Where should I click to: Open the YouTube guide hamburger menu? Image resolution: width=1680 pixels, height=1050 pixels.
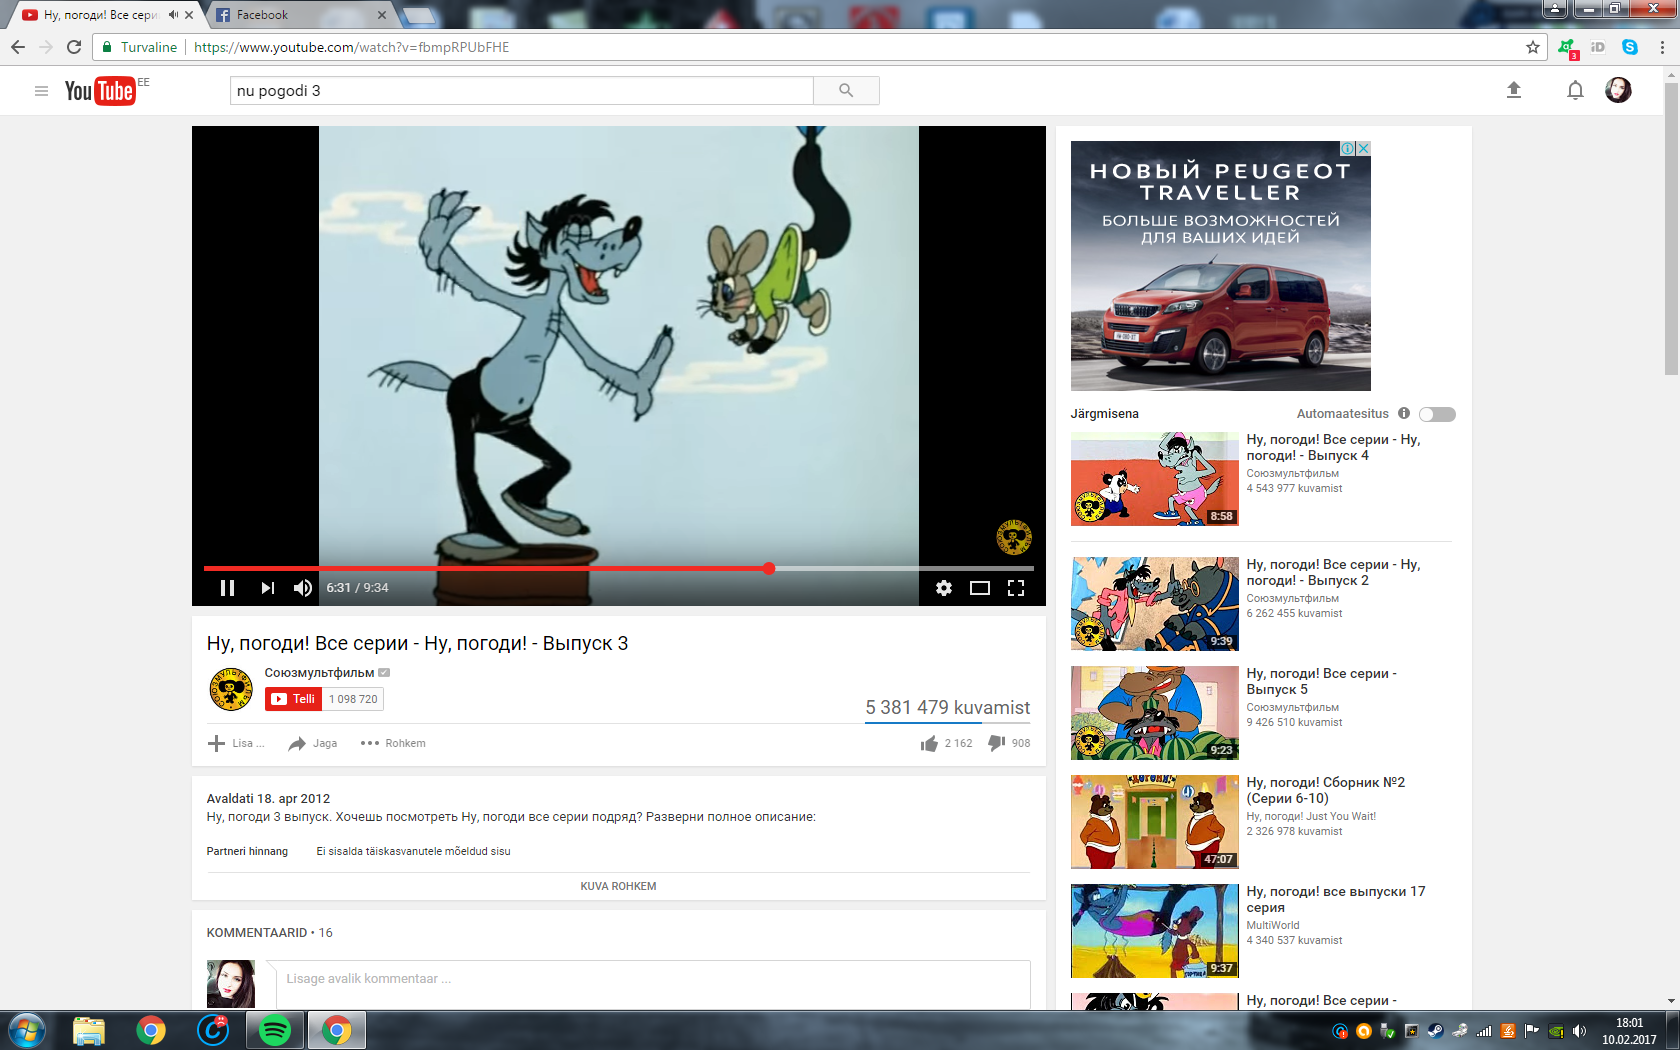coord(41,91)
